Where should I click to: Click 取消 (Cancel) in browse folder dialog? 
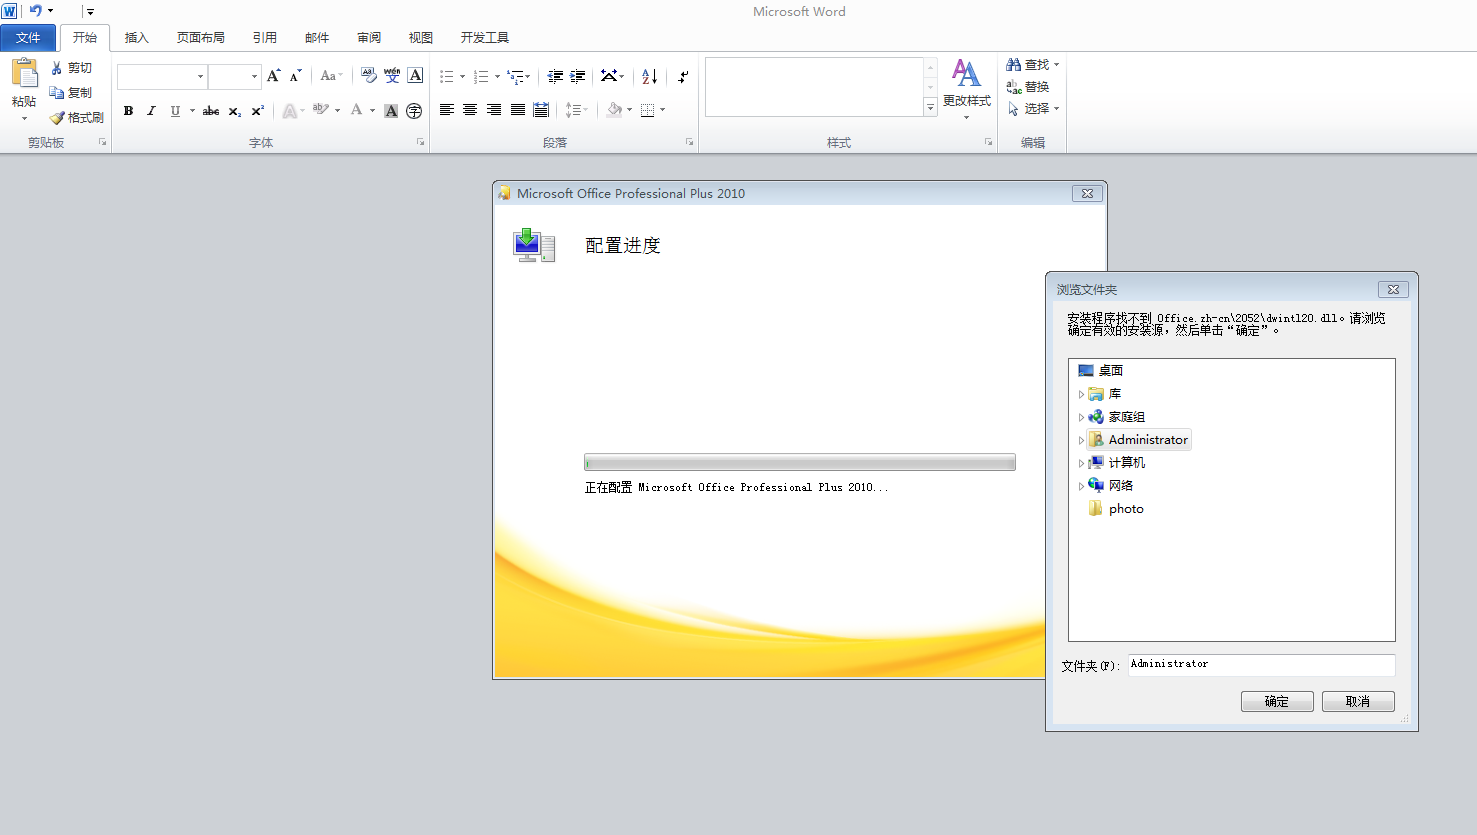pyautogui.click(x=1358, y=702)
